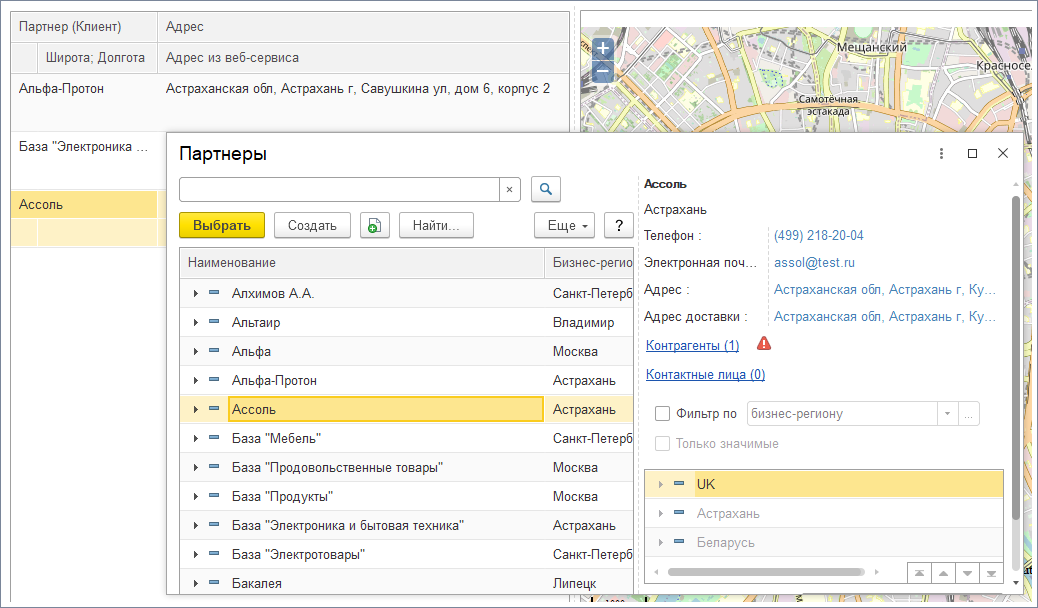Click the horizontal scrollbar in region list
Viewport: 1038px width, 608px height.
click(x=765, y=573)
